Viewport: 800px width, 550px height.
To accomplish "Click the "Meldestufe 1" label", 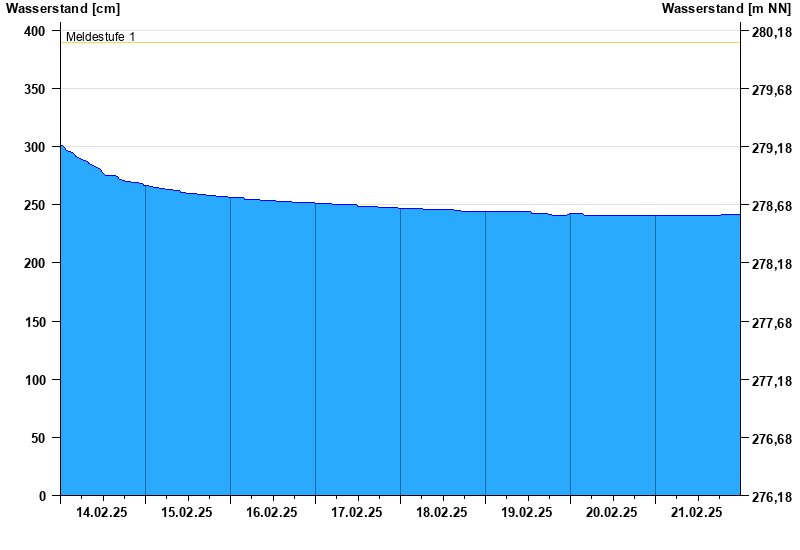I will (101, 37).
